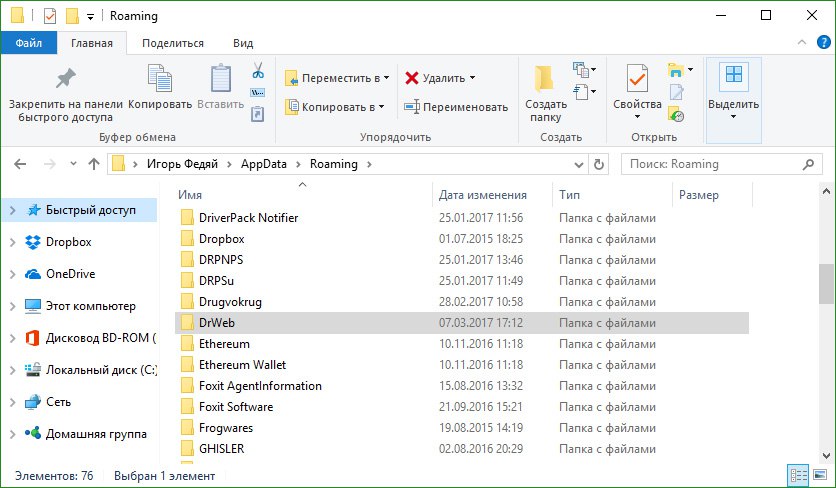Viewport: 836px width, 488px height.
Task: Open the Файл tab
Action: 28,43
